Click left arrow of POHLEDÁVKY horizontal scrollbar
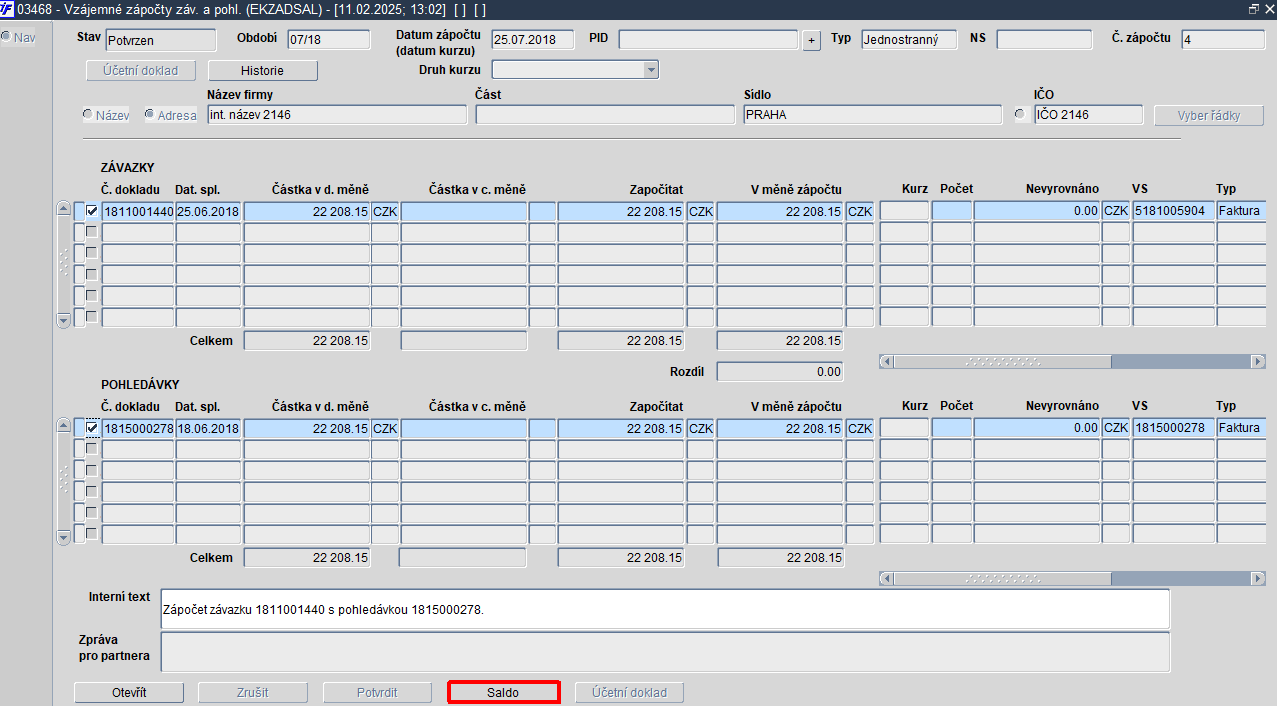The height and width of the screenshot is (706, 1277). tap(885, 578)
